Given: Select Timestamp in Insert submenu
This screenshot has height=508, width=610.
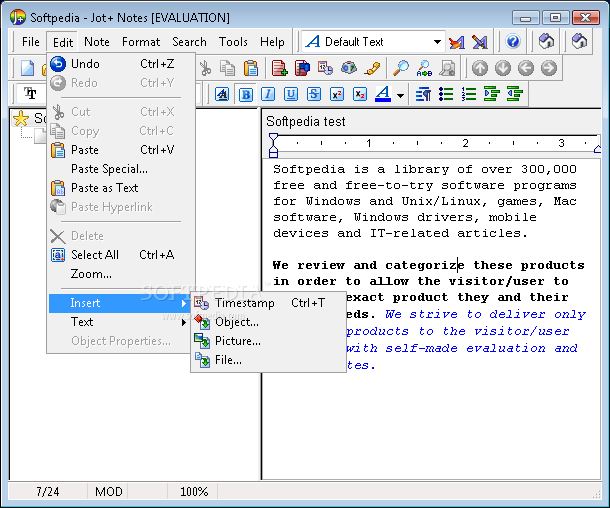Looking at the screenshot, I should (x=268, y=303).
